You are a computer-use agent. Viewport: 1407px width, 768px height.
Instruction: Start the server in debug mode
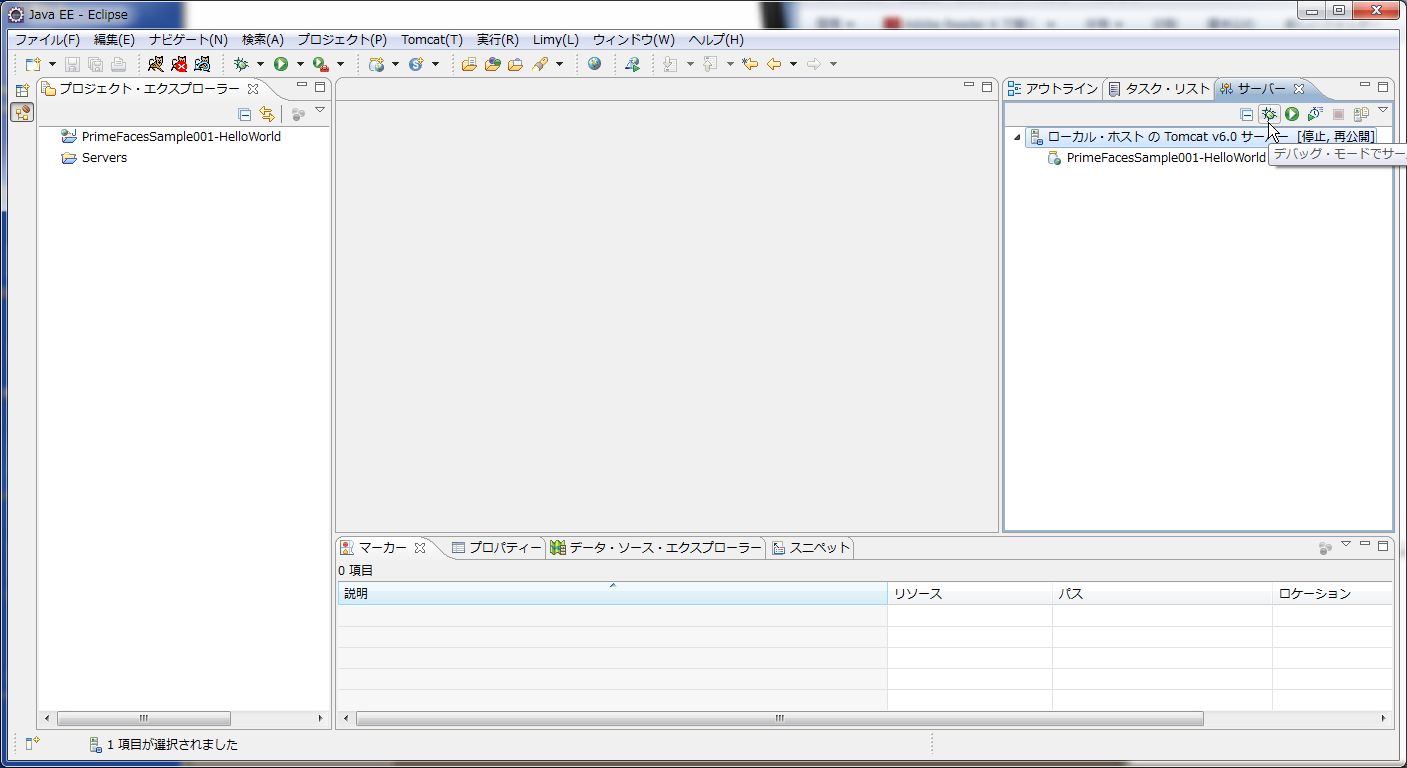click(1269, 114)
